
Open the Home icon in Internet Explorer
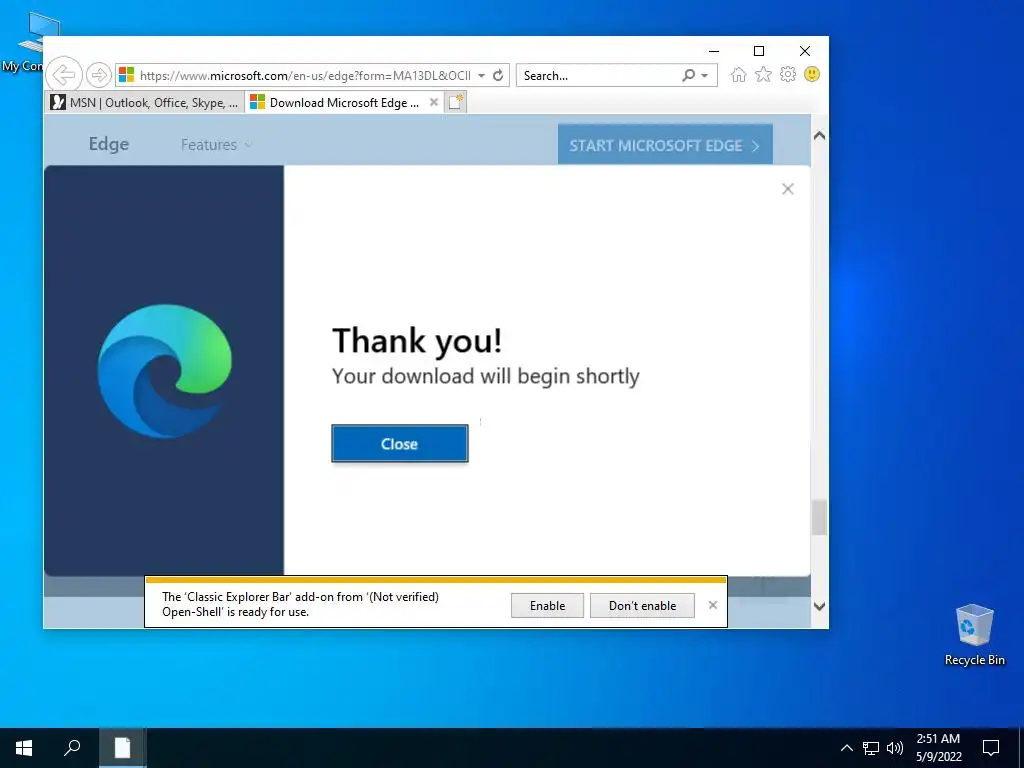[739, 74]
